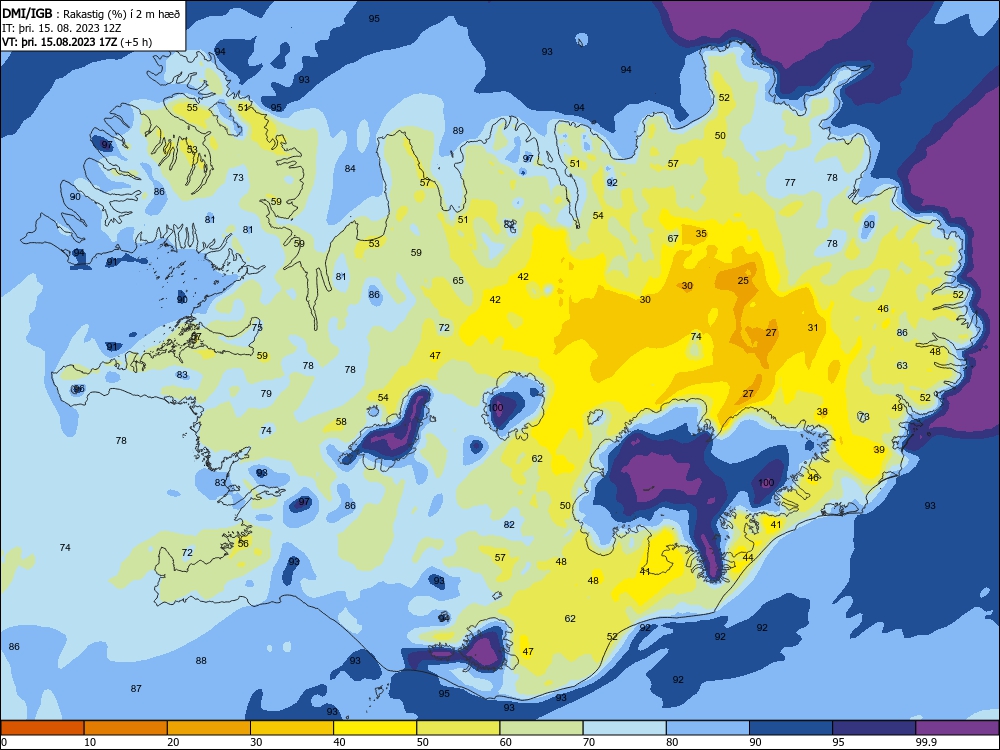
Task: Click the map value '55'
Action: click(x=192, y=108)
